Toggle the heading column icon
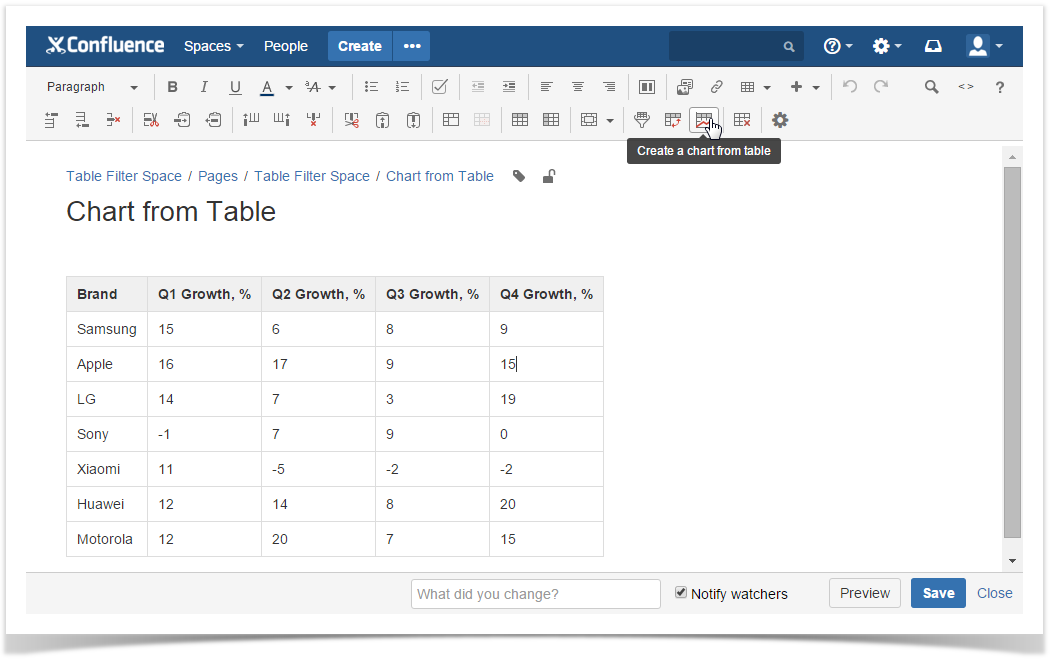 pos(551,121)
